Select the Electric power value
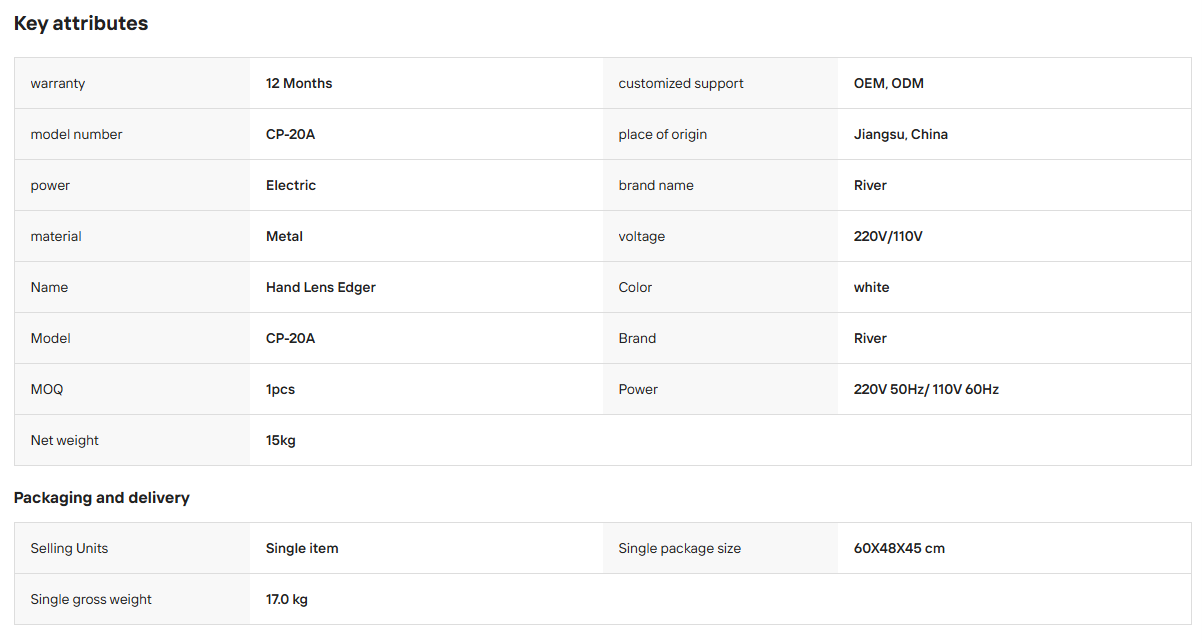 [291, 185]
